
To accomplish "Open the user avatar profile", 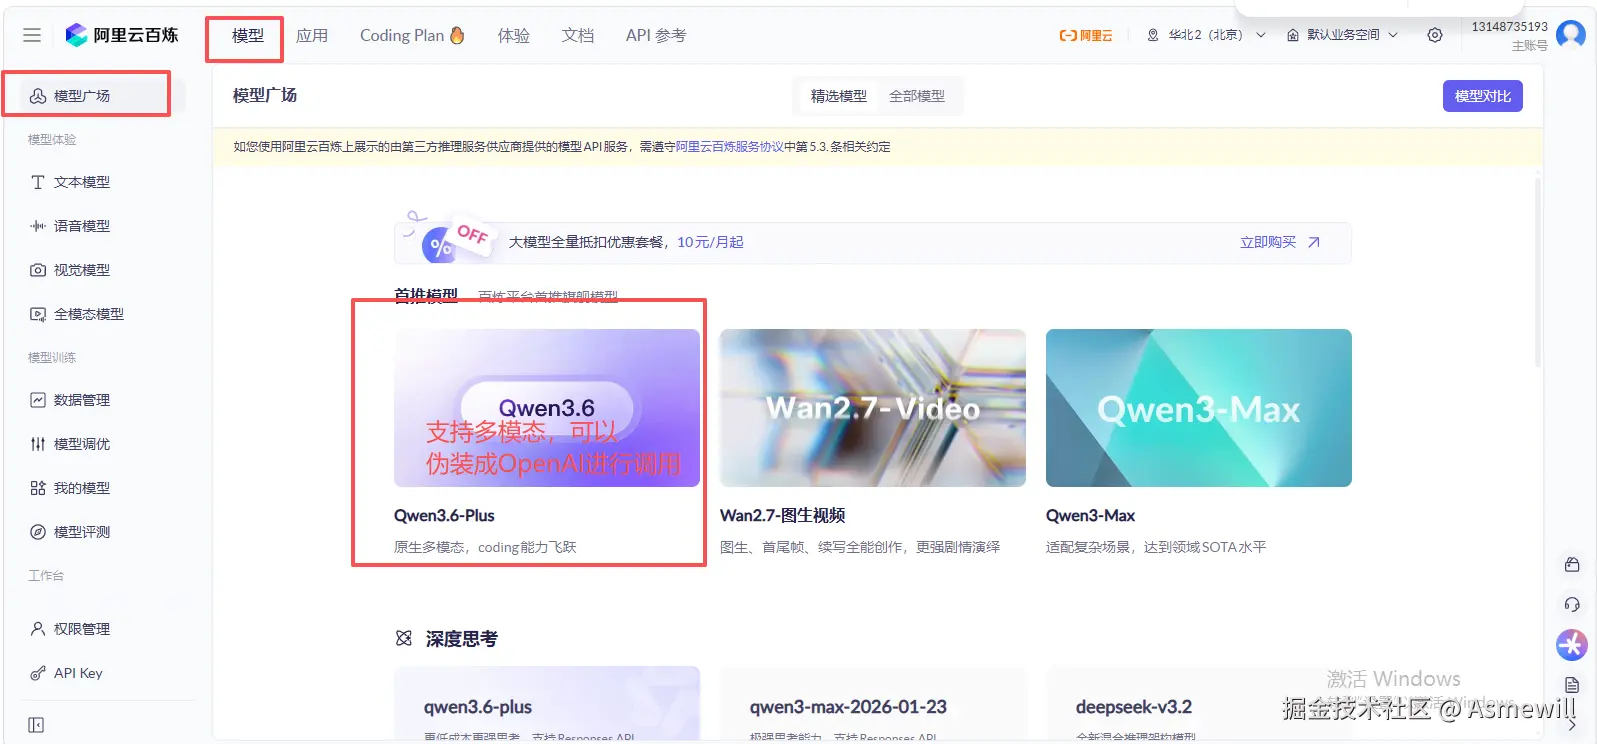I will [1571, 35].
